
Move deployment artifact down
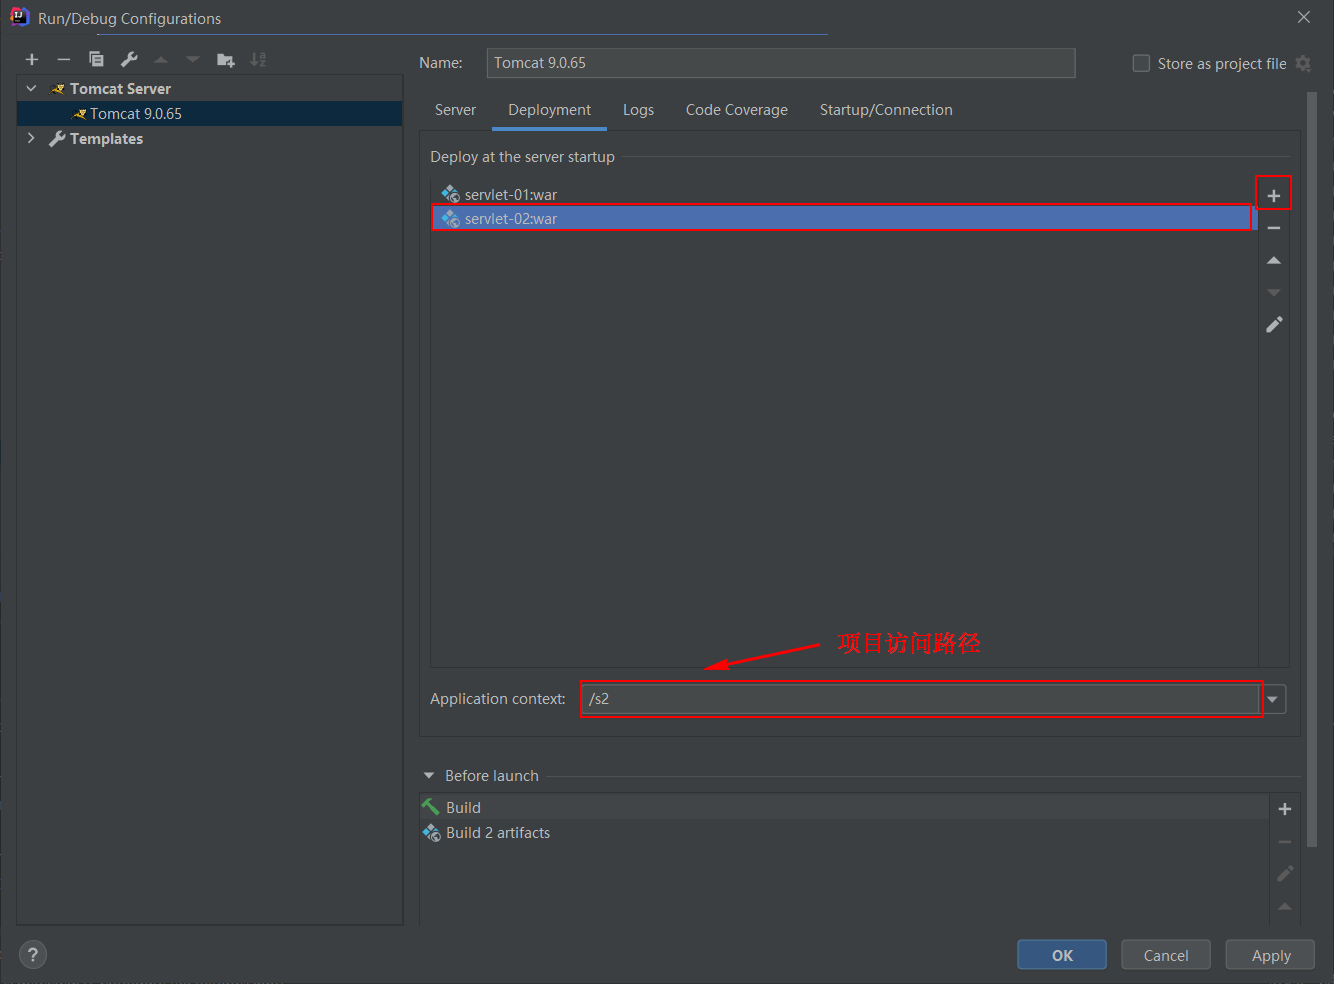(1274, 292)
